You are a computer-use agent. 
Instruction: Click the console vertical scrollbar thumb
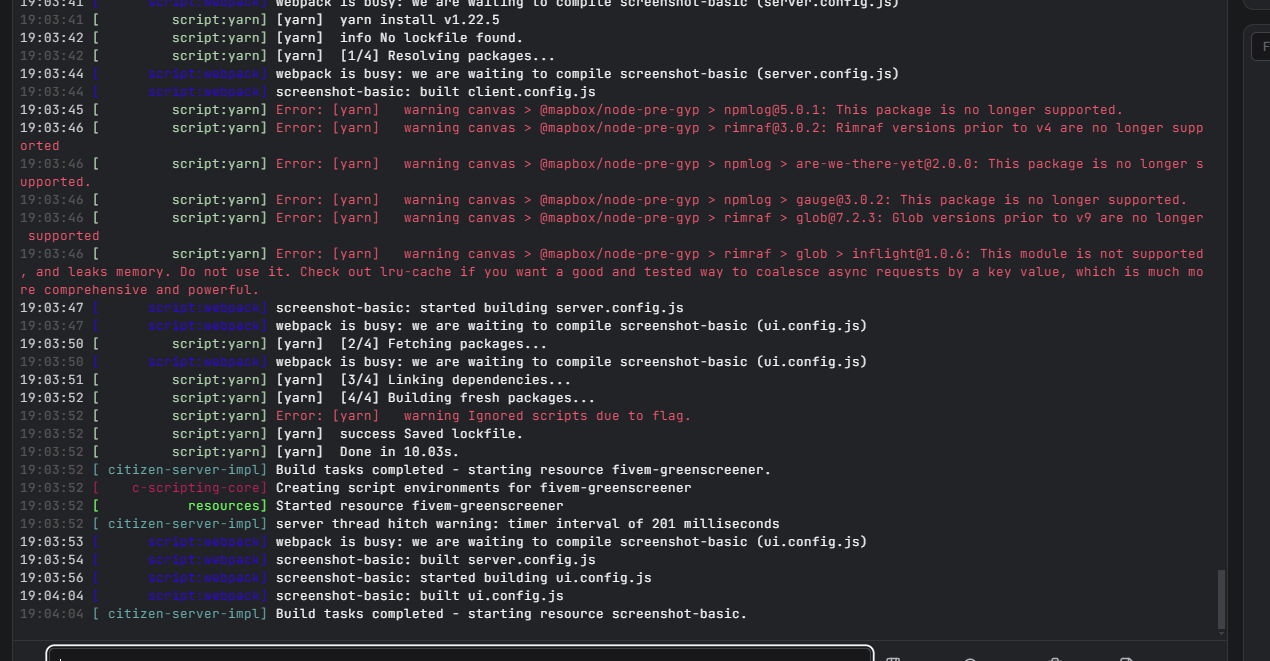[1221, 599]
